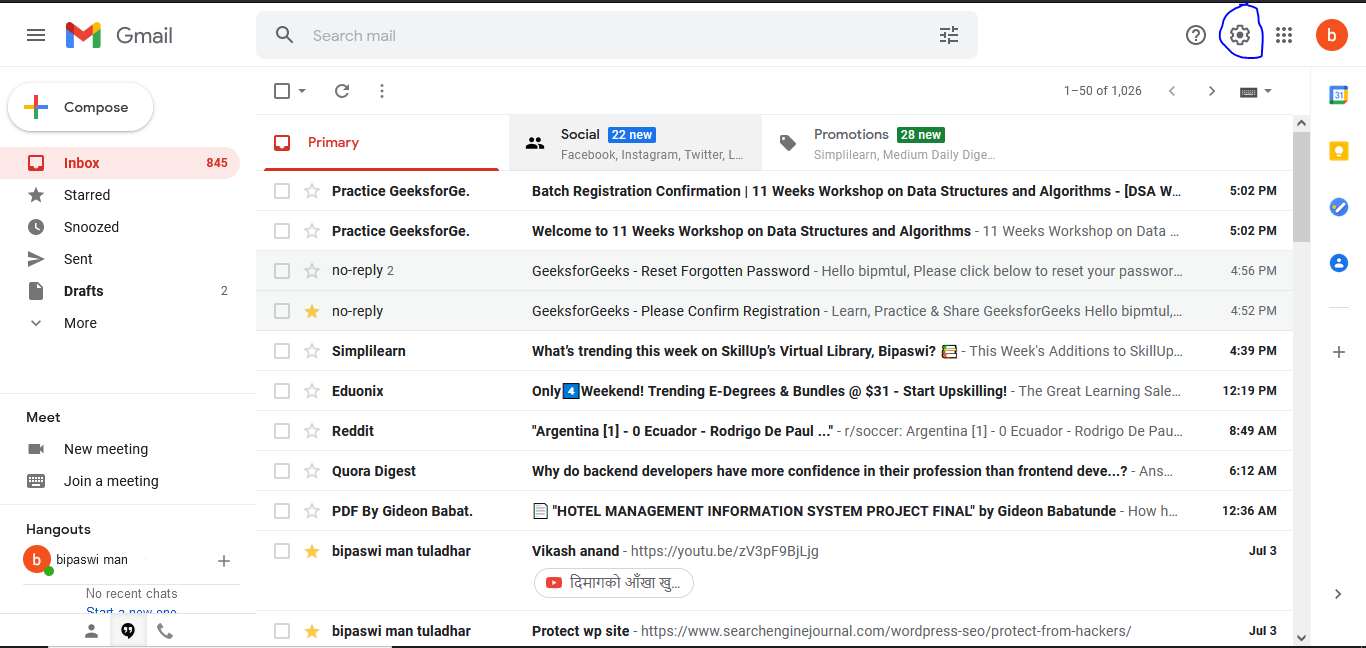Click the 1–50 of 1,026 counter
This screenshot has width=1366, height=648.
pyautogui.click(x=1103, y=91)
